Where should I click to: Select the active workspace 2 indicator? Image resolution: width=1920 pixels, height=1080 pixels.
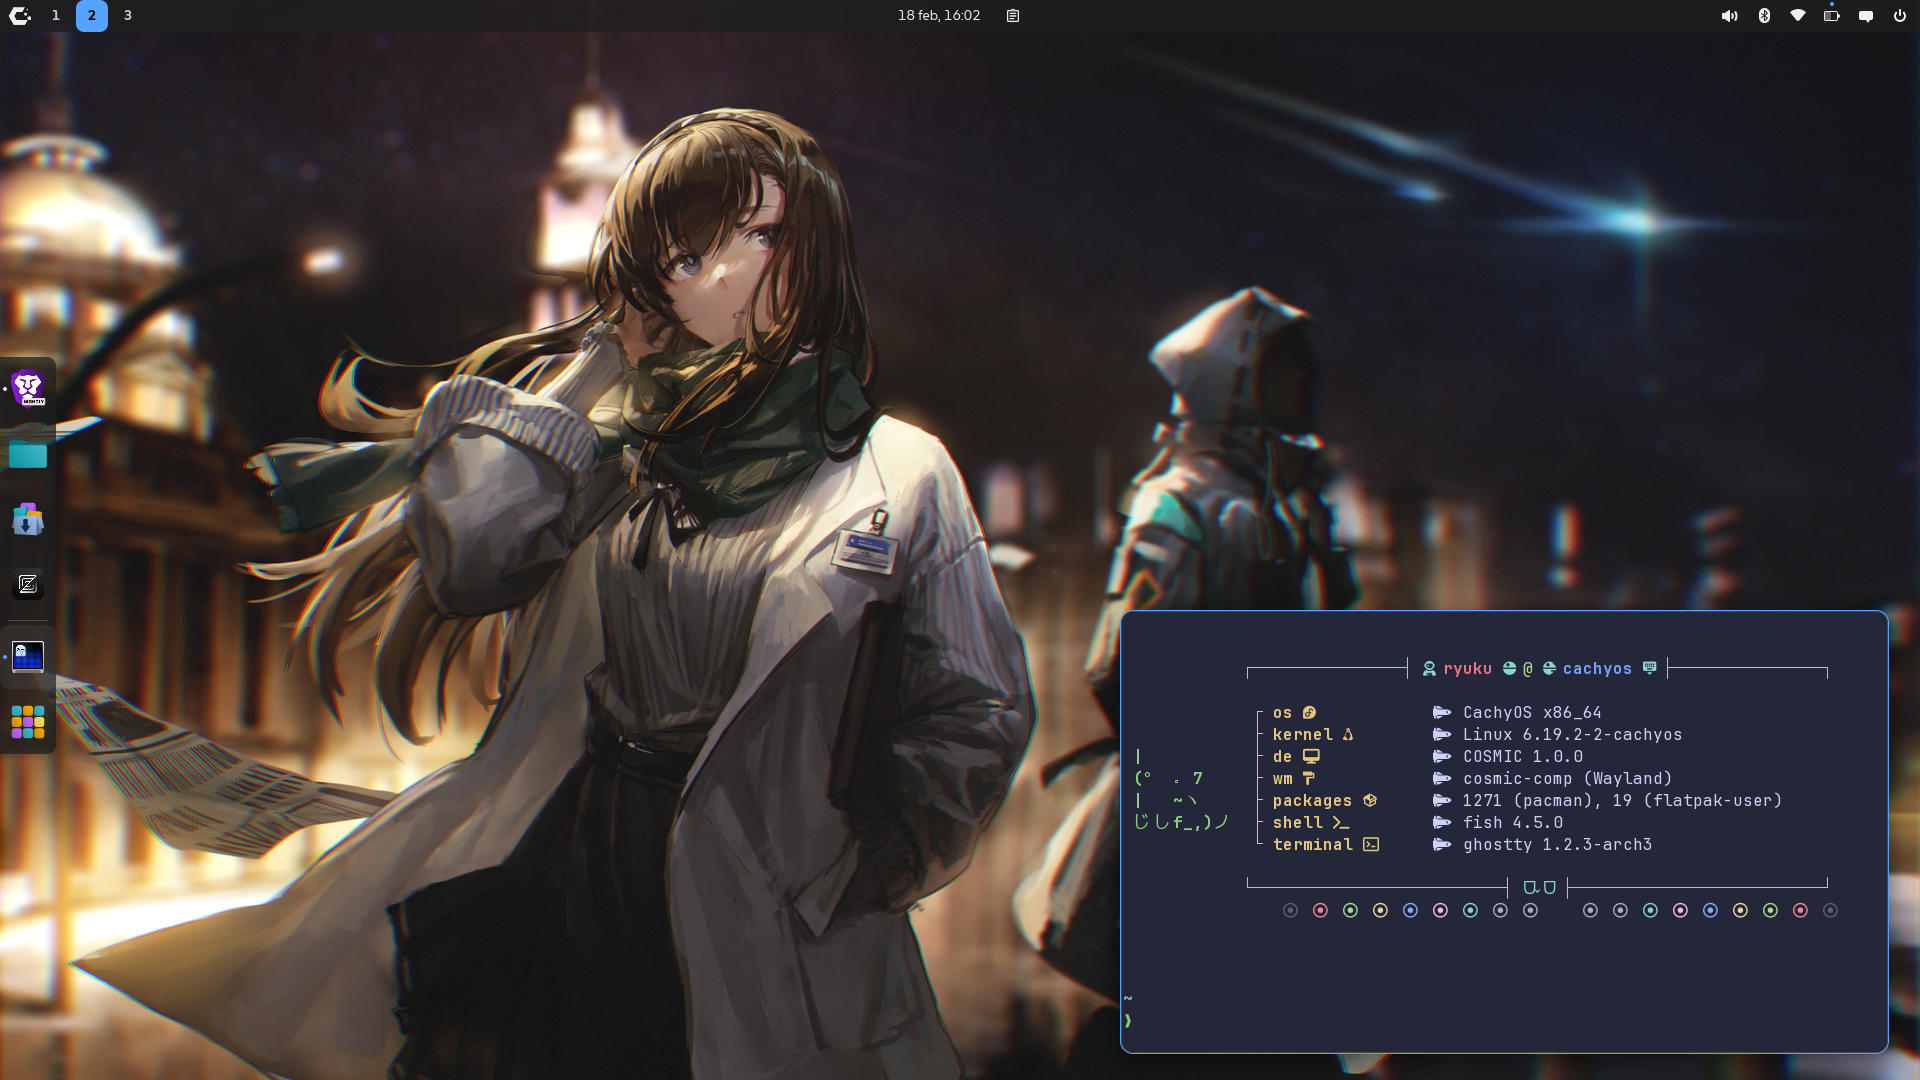click(x=92, y=15)
